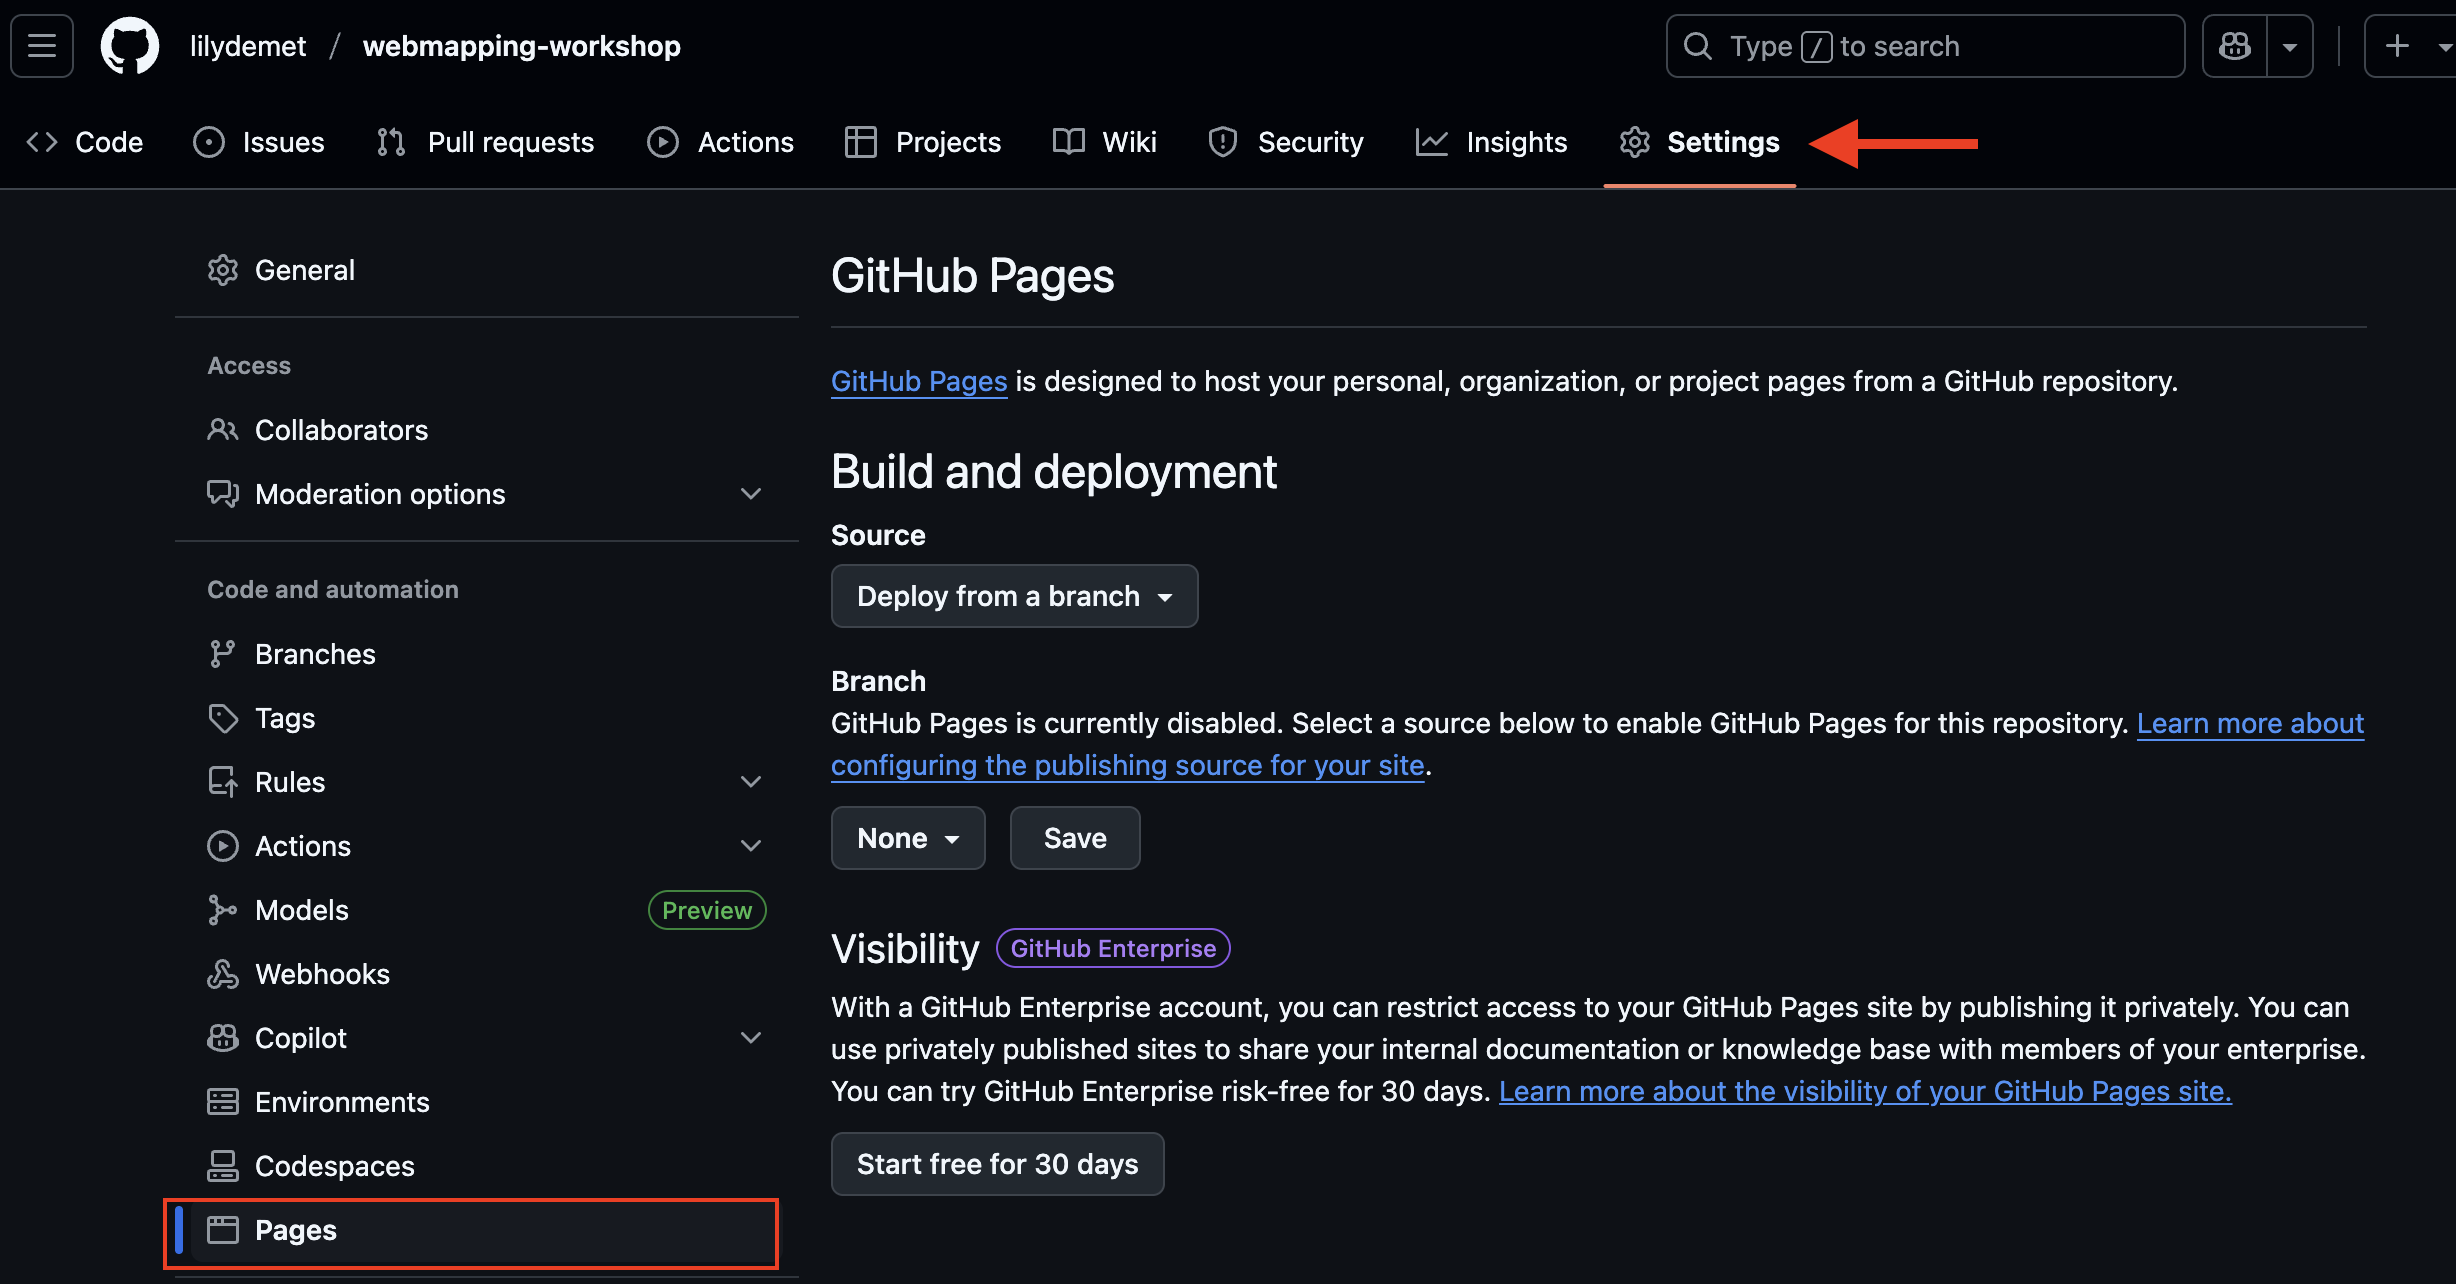Click the Issues tab circle icon
Screen dimensions: 2456x1284
pyautogui.click(x=209, y=142)
